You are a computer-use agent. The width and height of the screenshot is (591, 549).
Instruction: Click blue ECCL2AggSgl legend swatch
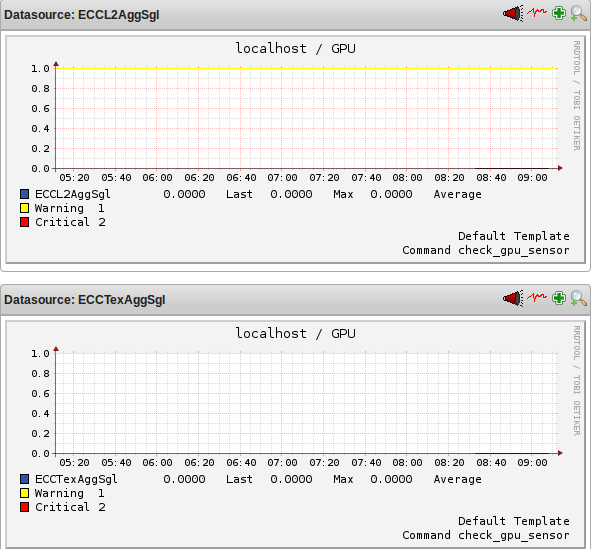[24, 194]
